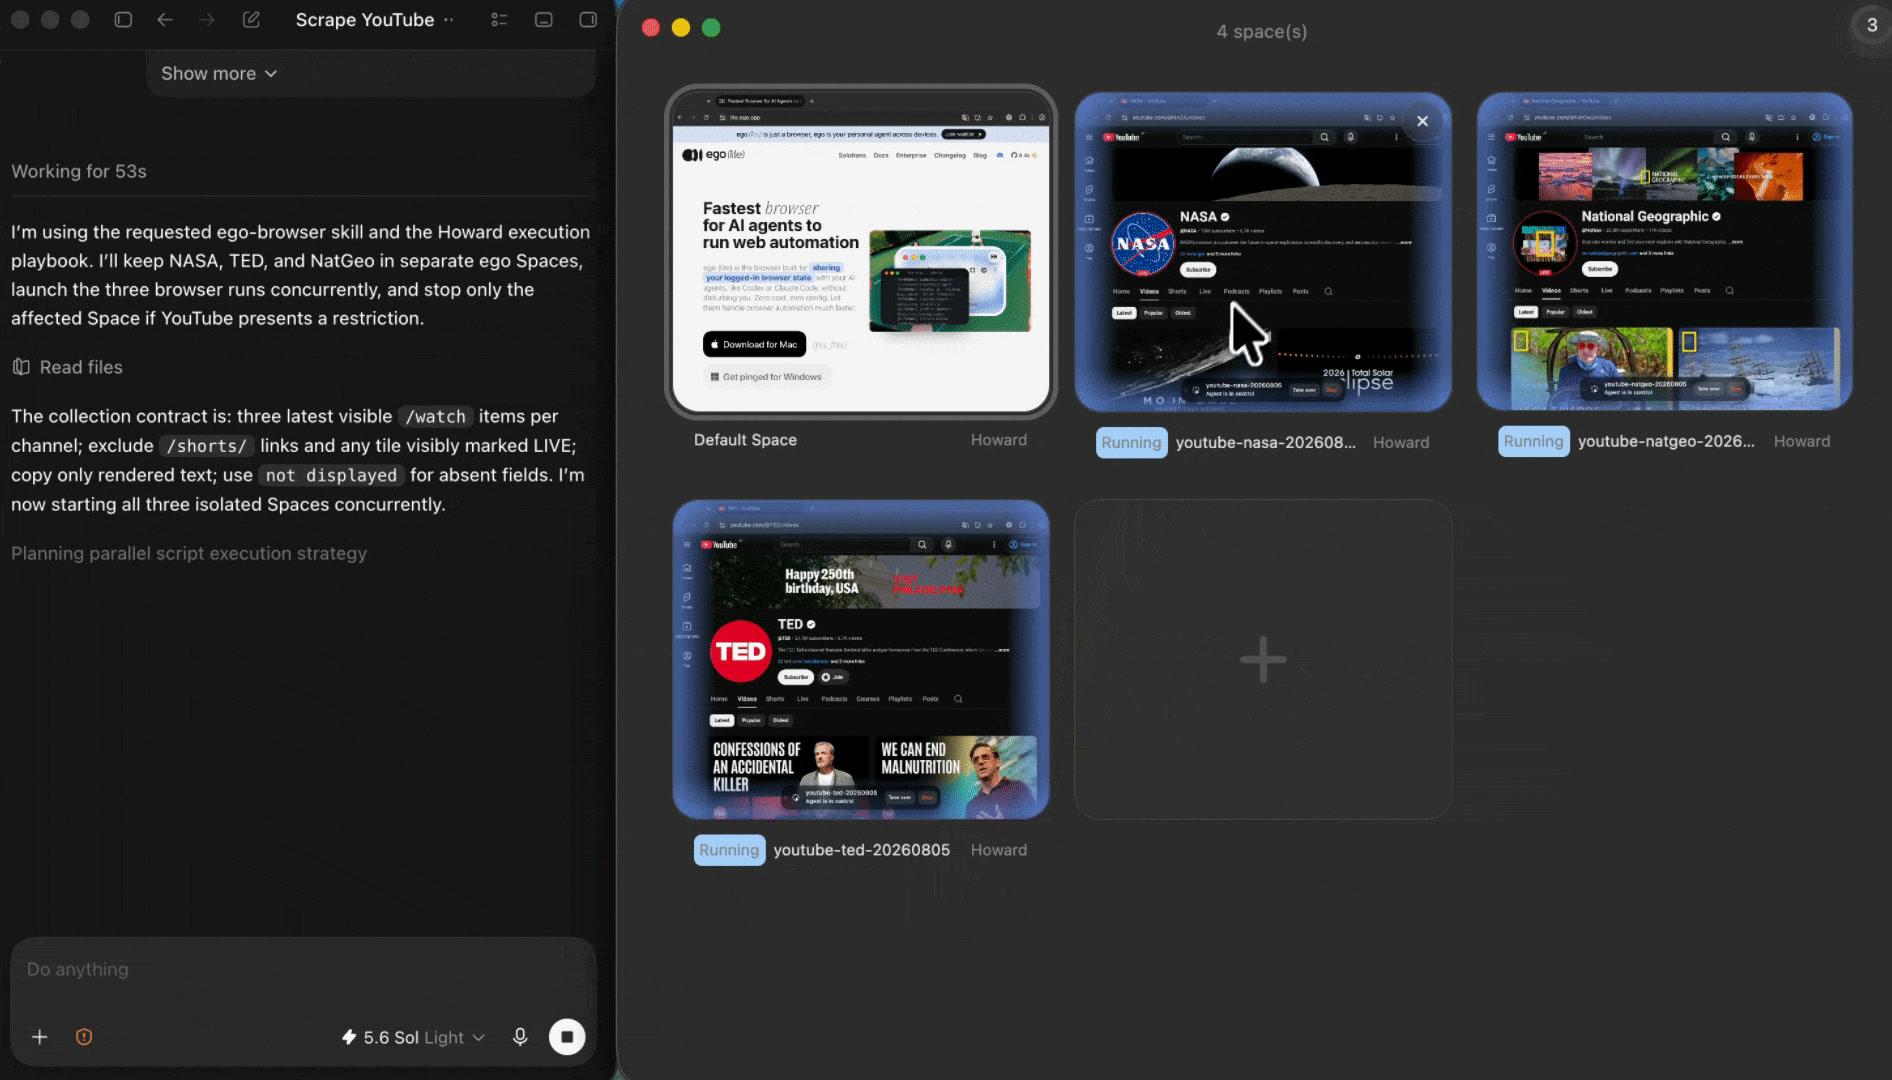Viewport: 1892px width, 1080px height.
Task: Toggle the left sidebar icon in chat toolbar
Action: point(123,20)
